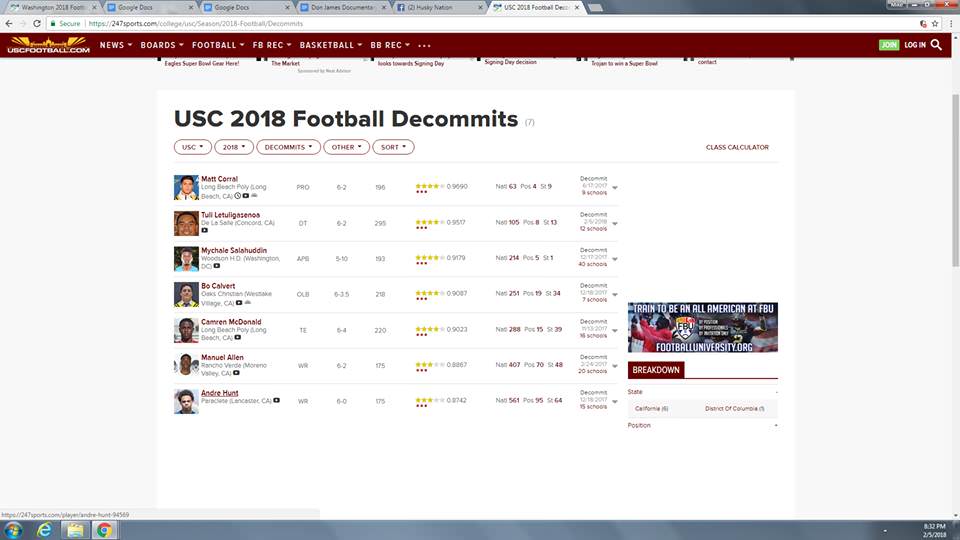Open Bo Calvert's player name link
Screen dimensions: 960x540
[218, 286]
